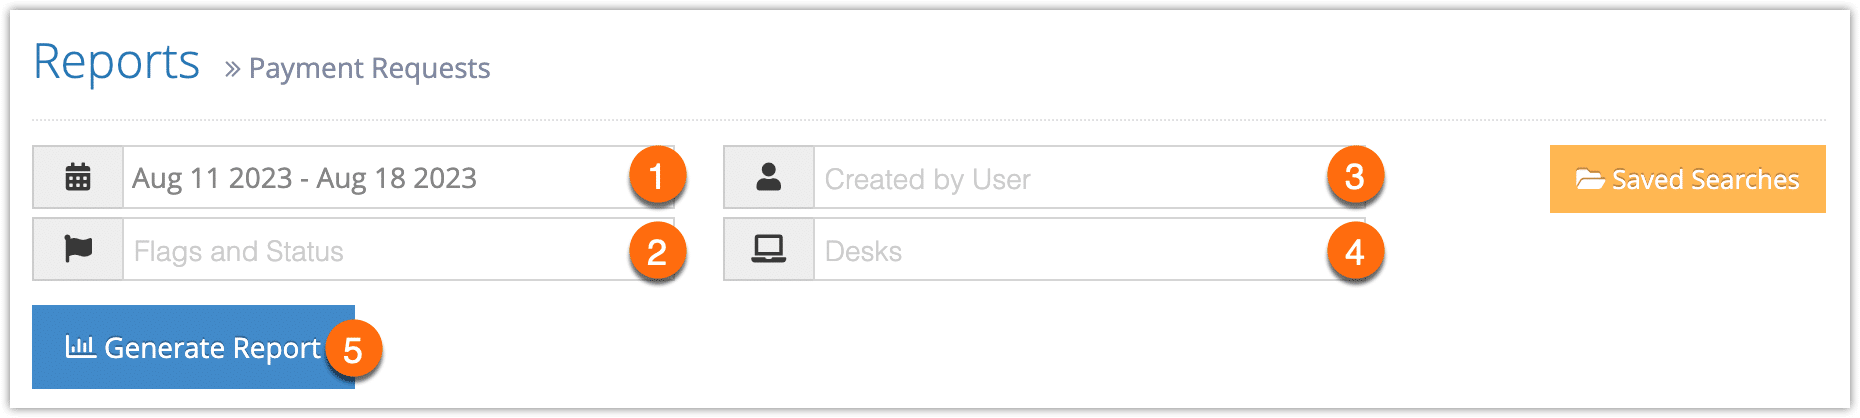Click orange marker number 2
The width and height of the screenshot is (1860, 418).
click(x=657, y=251)
